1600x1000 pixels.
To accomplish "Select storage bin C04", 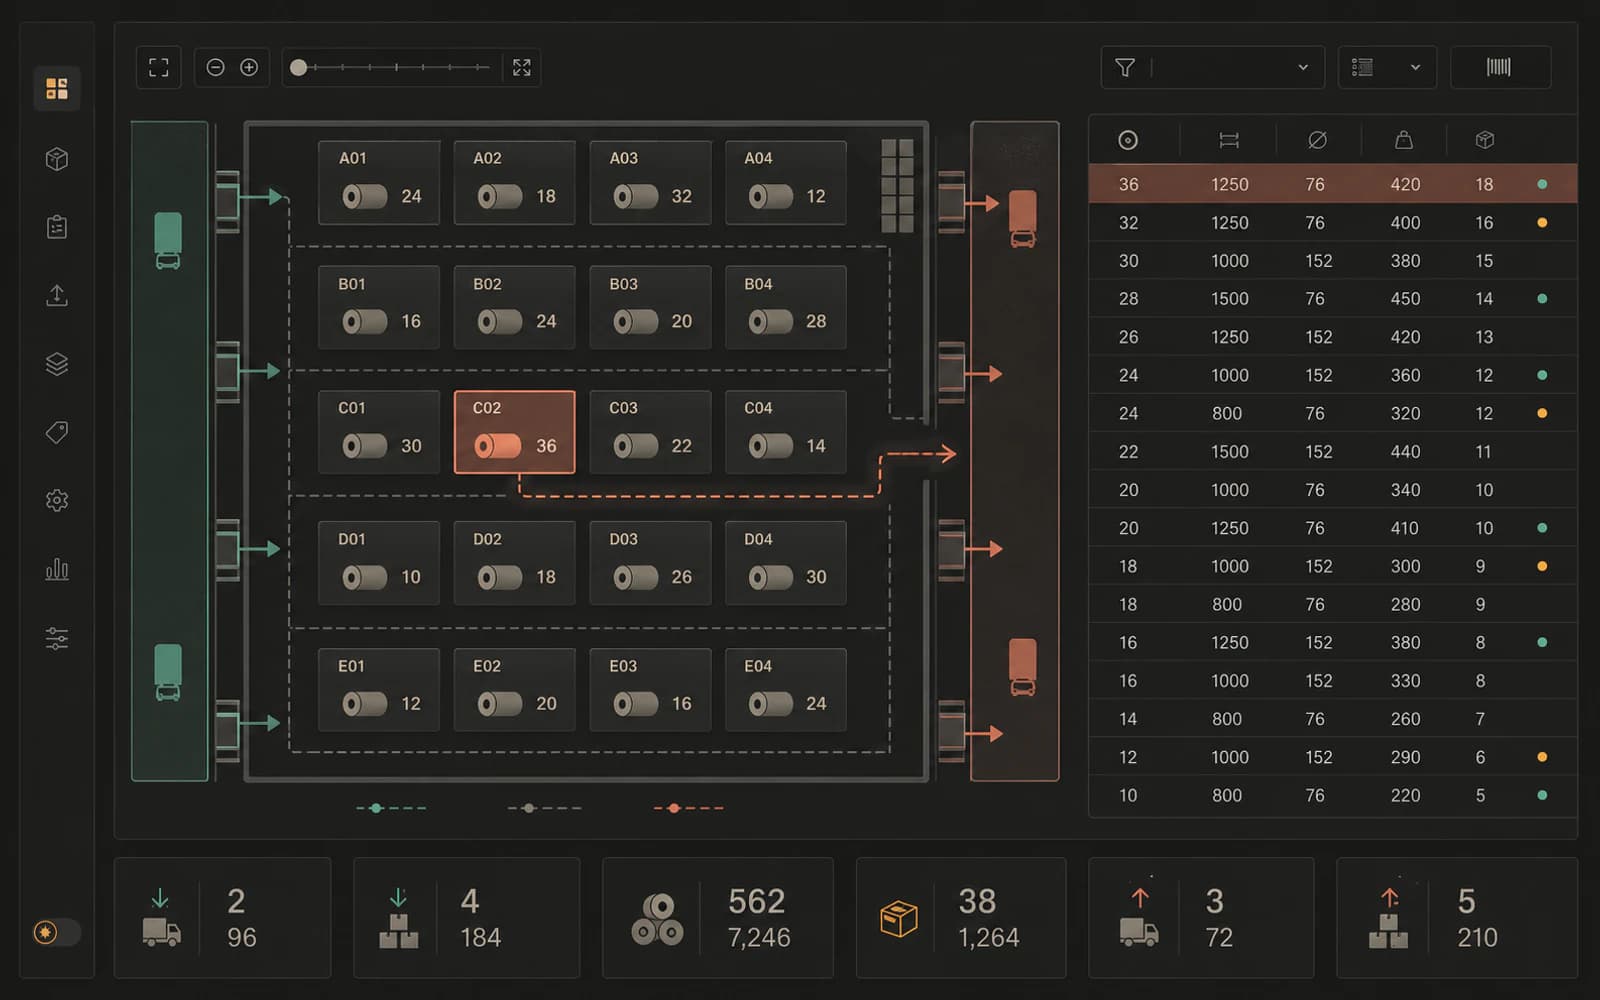I will (x=786, y=432).
